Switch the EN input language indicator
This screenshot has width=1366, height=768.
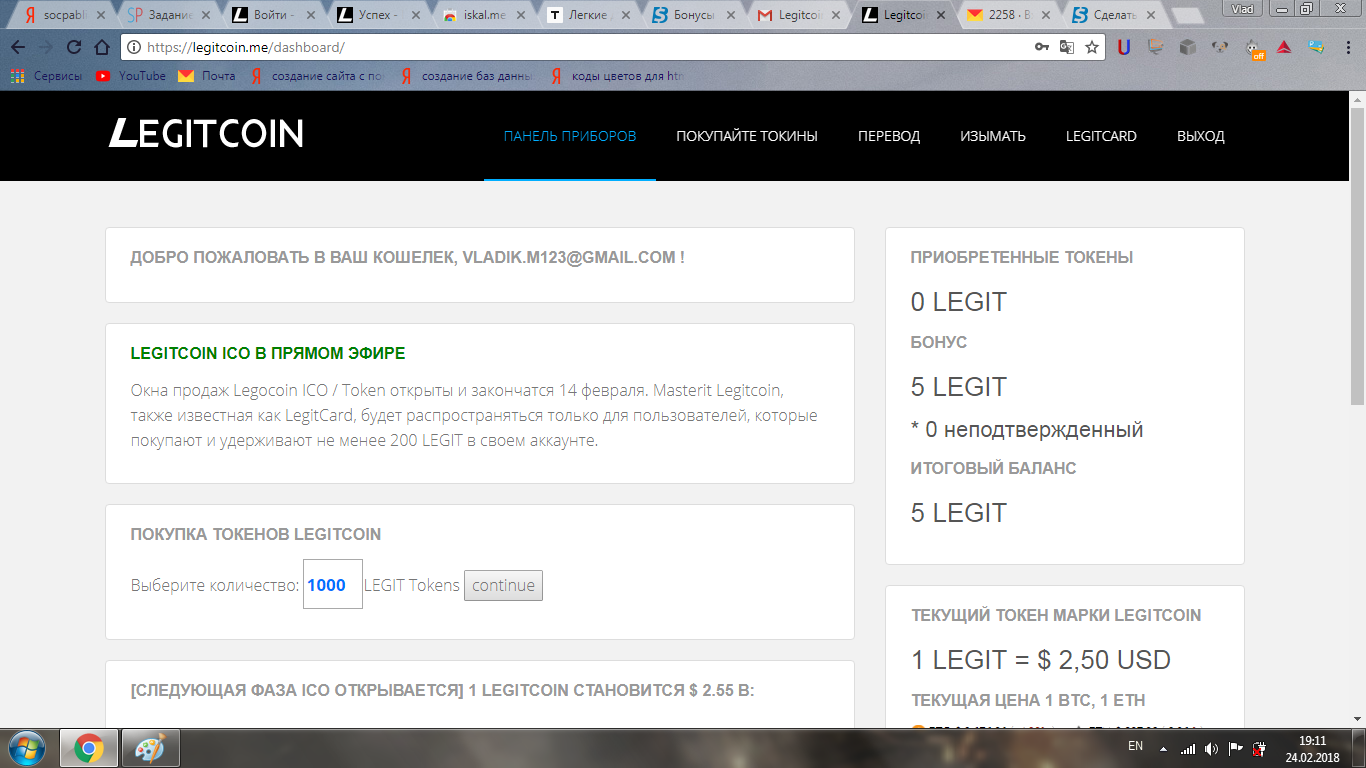point(1135,746)
